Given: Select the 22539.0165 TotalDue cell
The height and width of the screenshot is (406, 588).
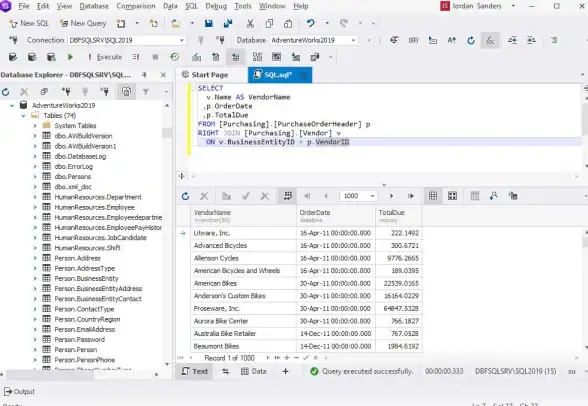Looking at the screenshot, I should 399,283.
